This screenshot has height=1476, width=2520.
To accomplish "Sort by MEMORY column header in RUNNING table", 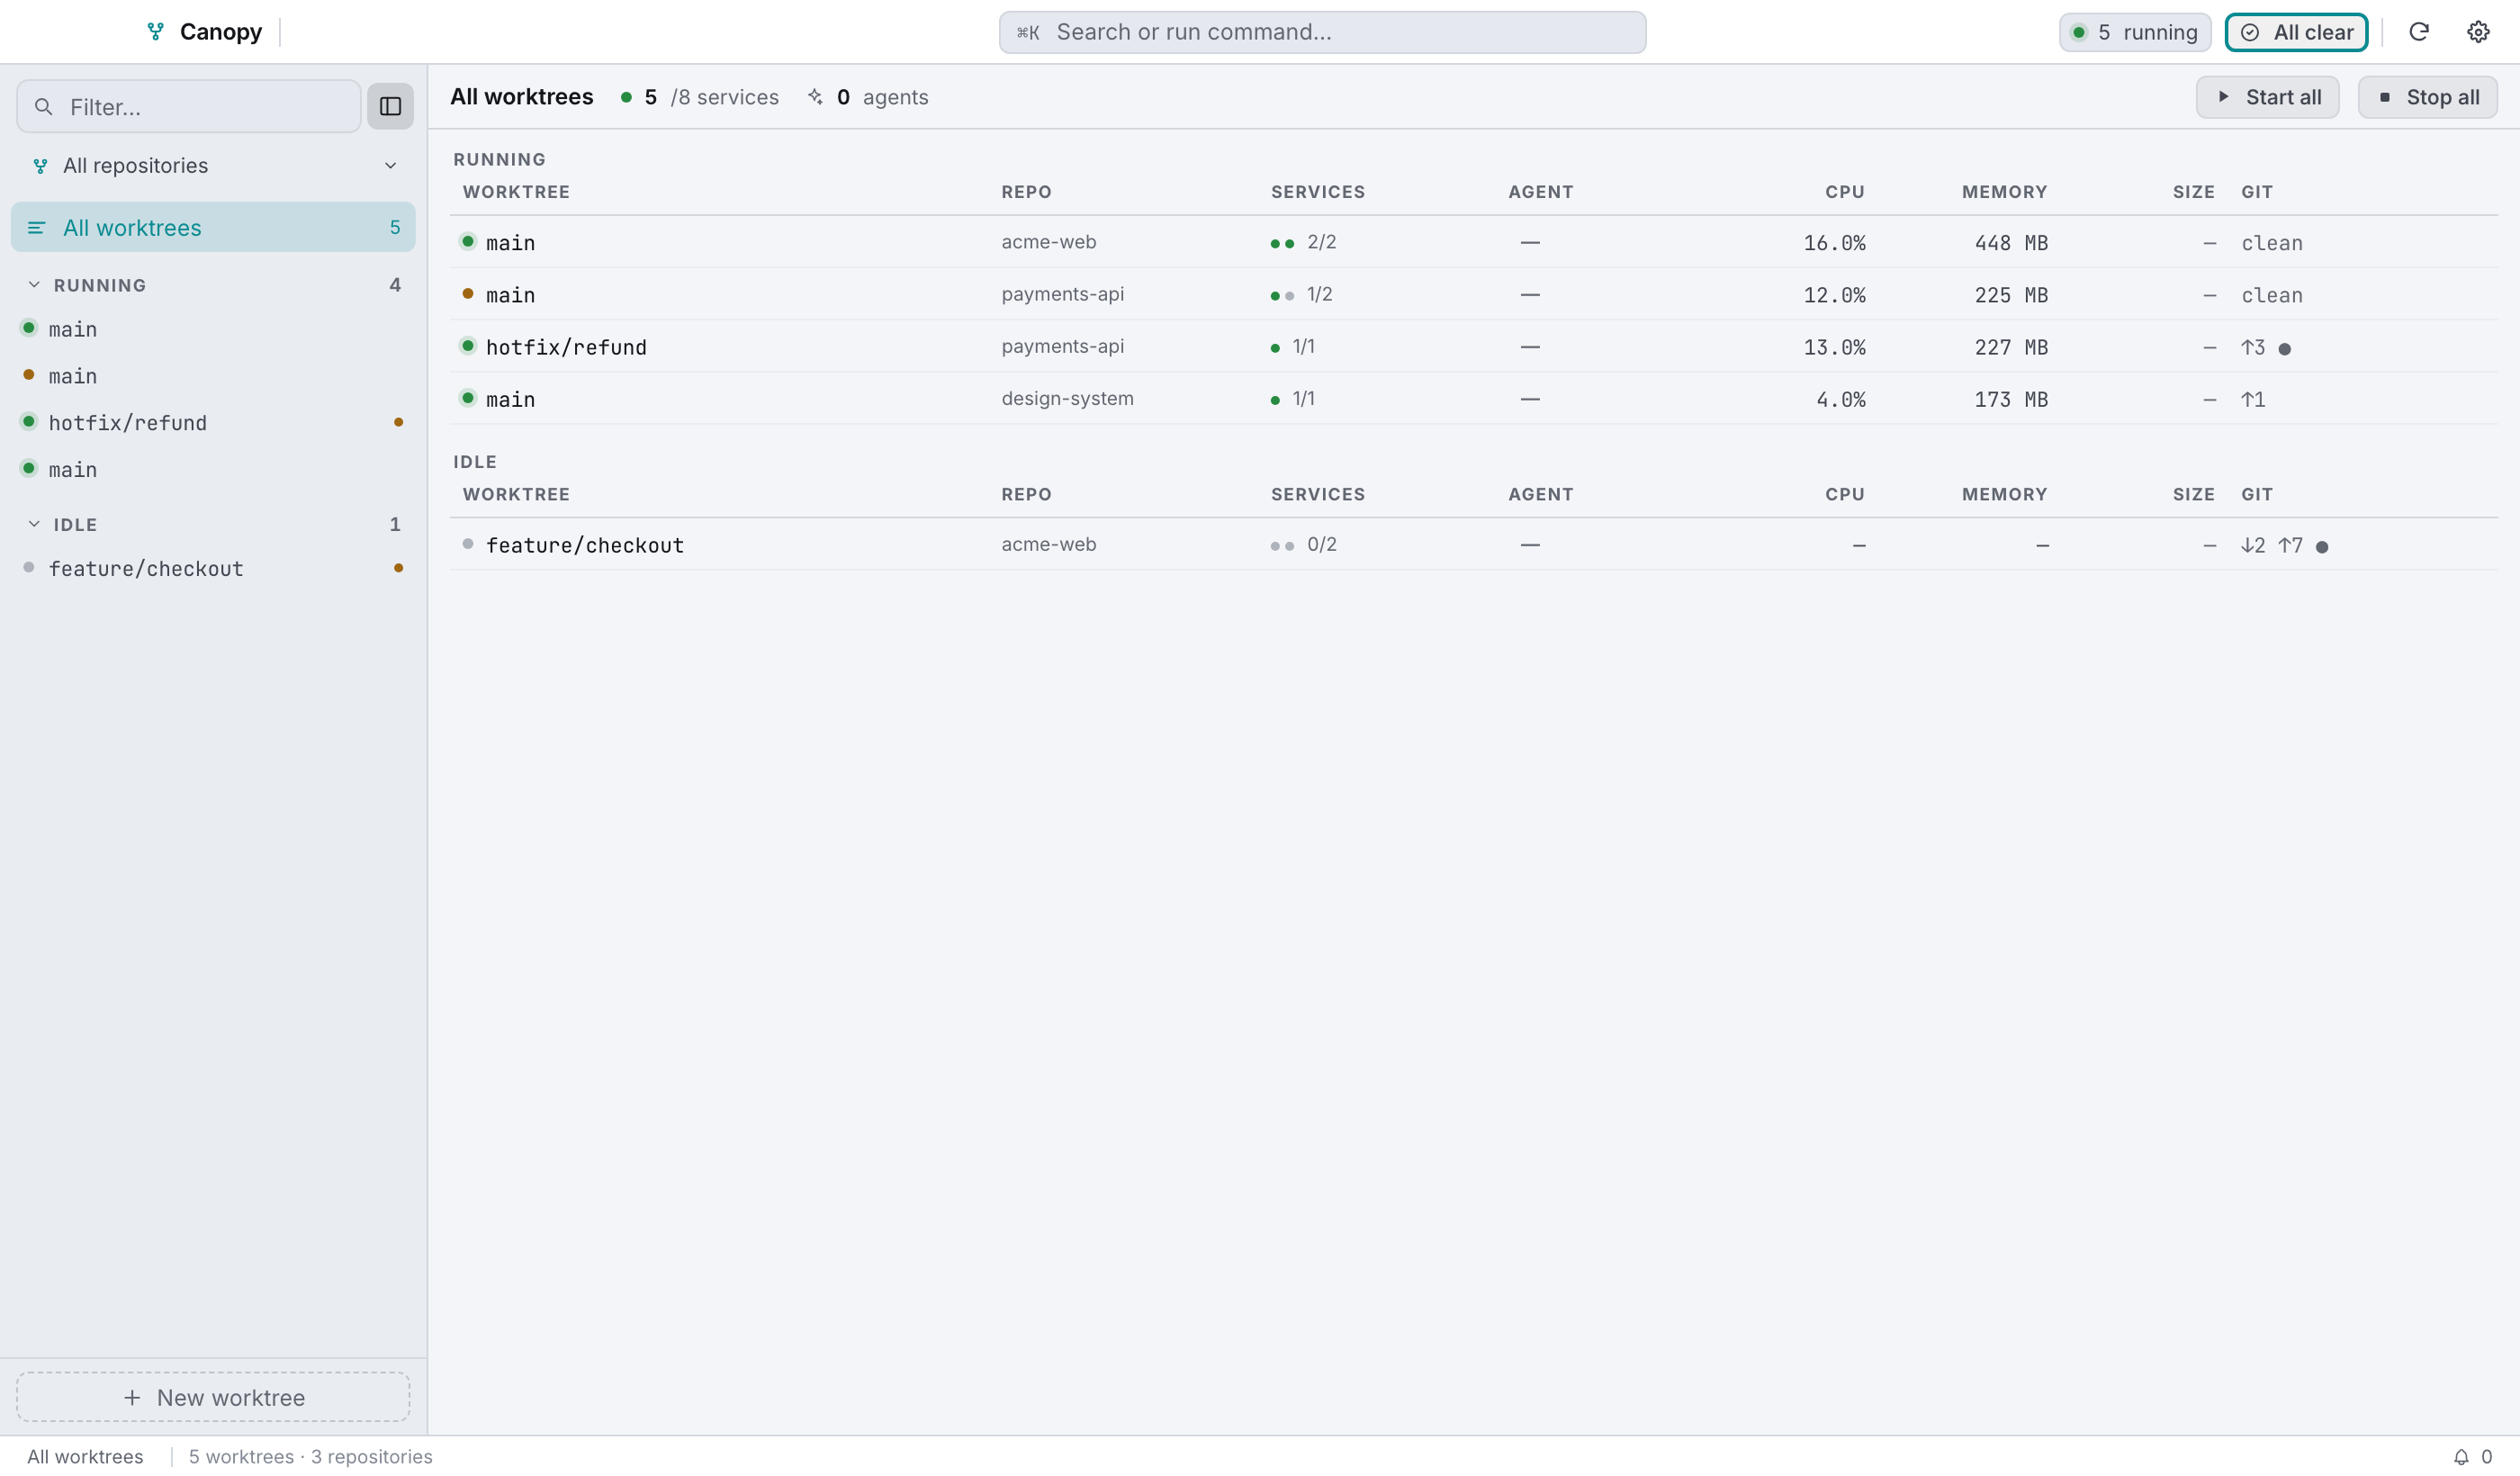I will [2004, 192].
